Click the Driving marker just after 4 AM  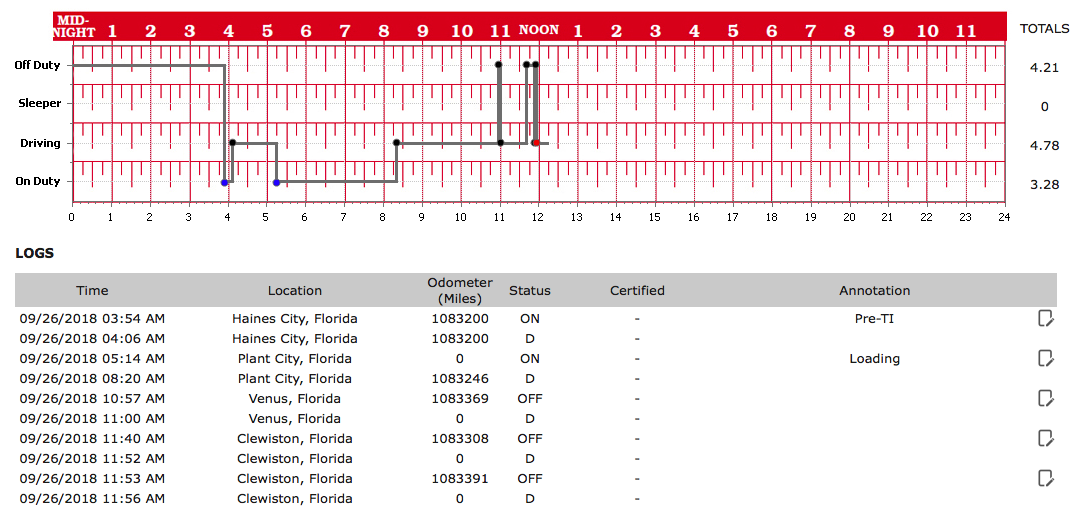(232, 143)
